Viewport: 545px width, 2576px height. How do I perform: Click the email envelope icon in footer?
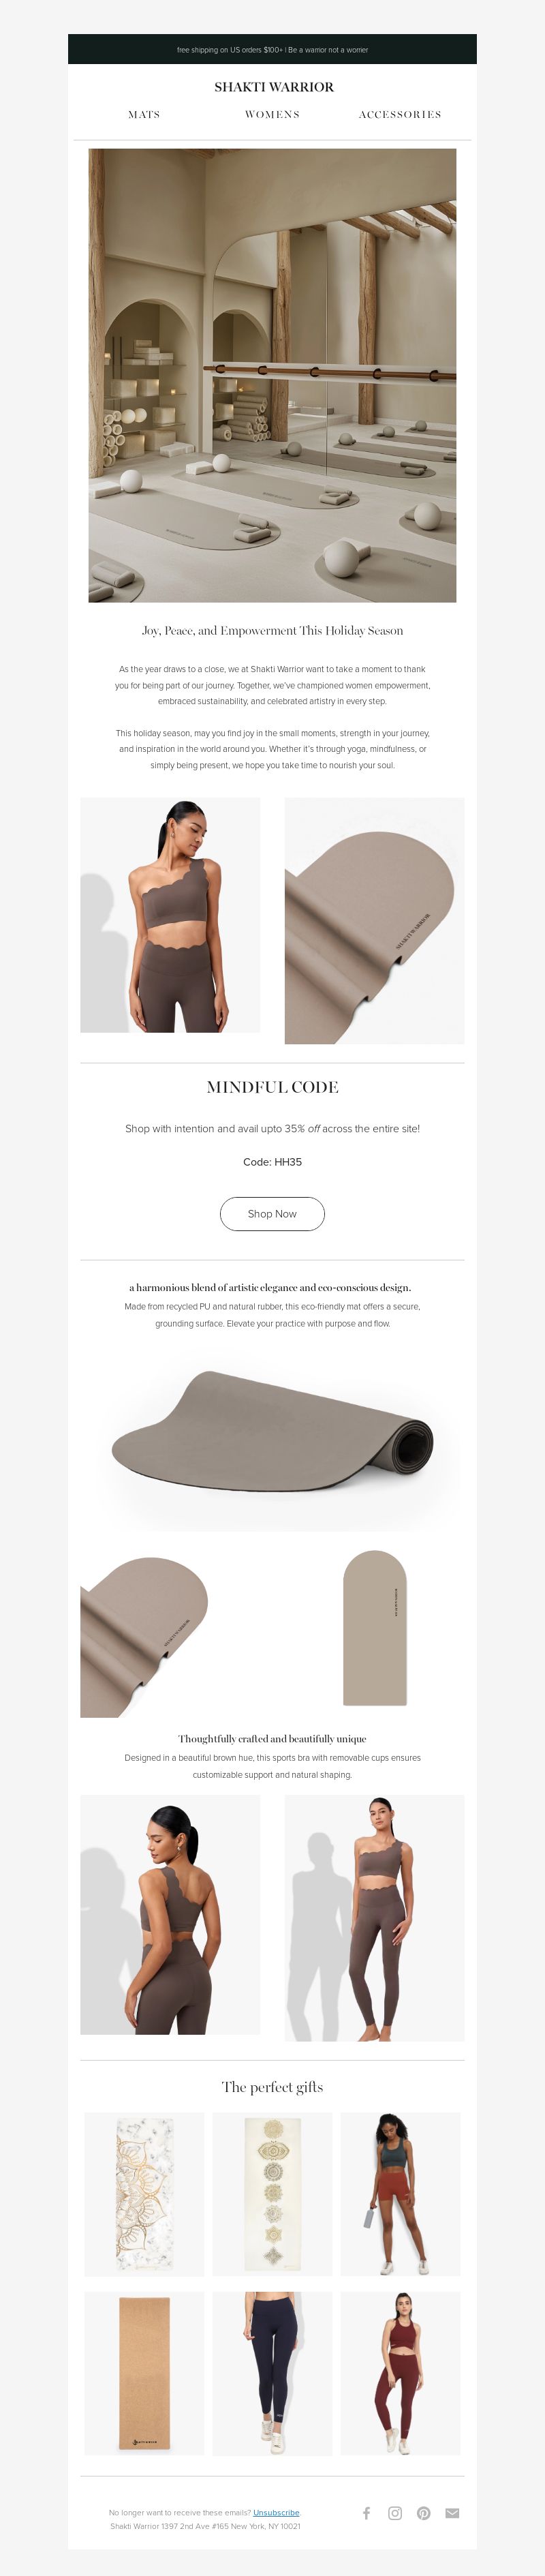pyautogui.click(x=452, y=2513)
